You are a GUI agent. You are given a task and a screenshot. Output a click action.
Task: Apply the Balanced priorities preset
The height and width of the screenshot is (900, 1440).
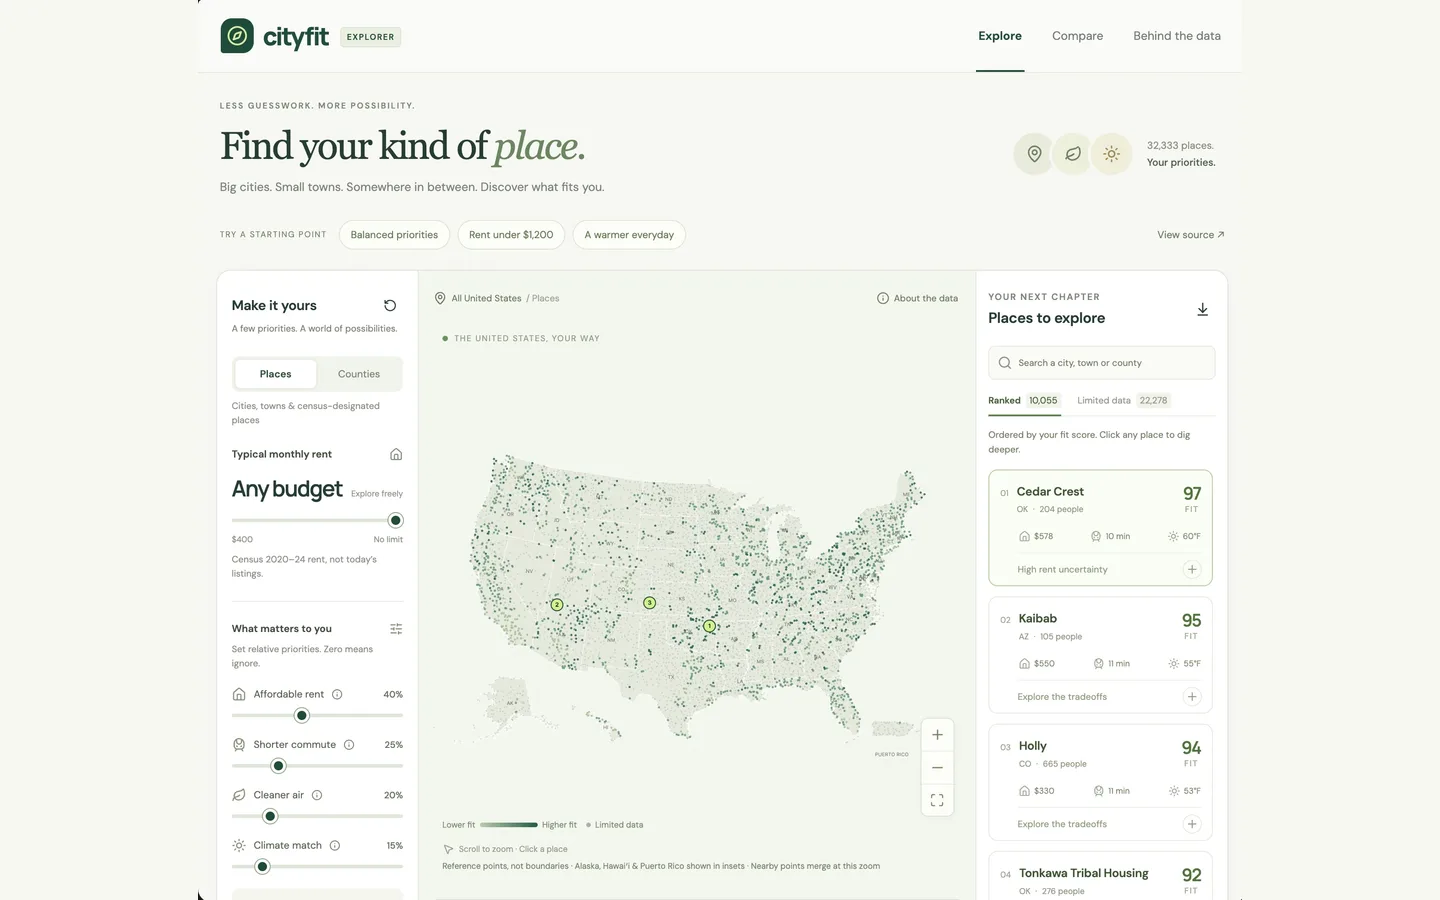(394, 235)
